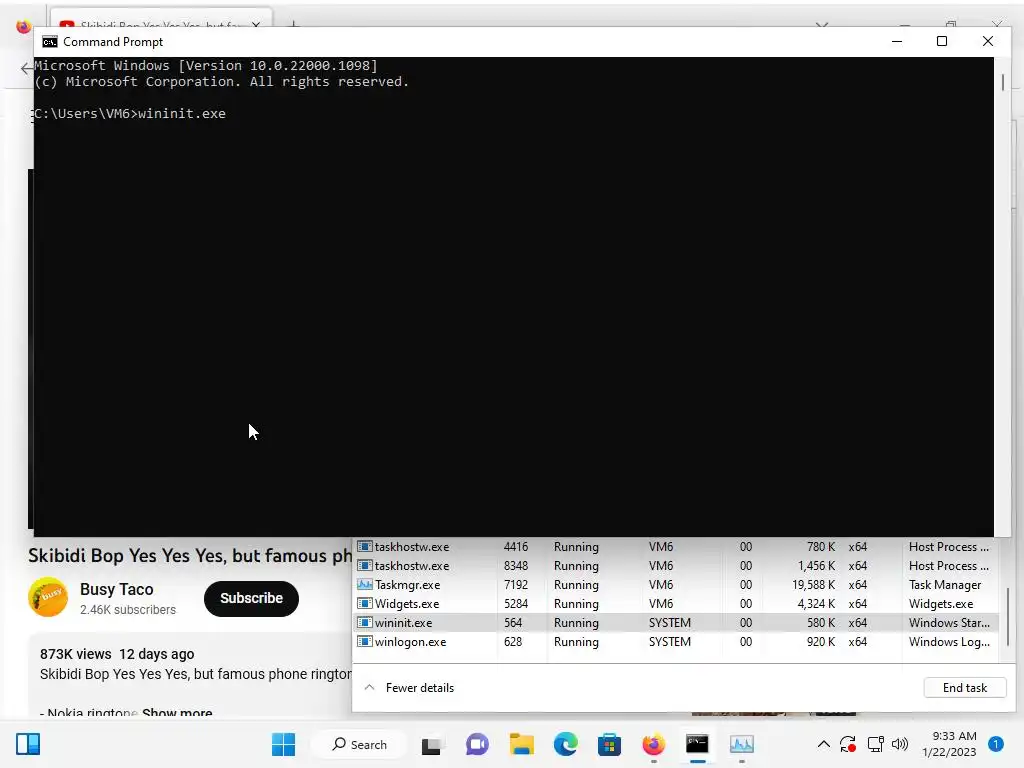Minimize the Command Prompt window
The width and height of the screenshot is (1024, 768).
897,41
